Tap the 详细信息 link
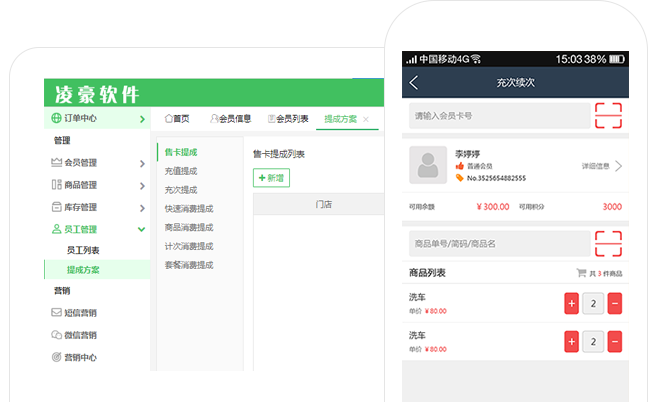The width and height of the screenshot is (660, 402). tap(596, 166)
